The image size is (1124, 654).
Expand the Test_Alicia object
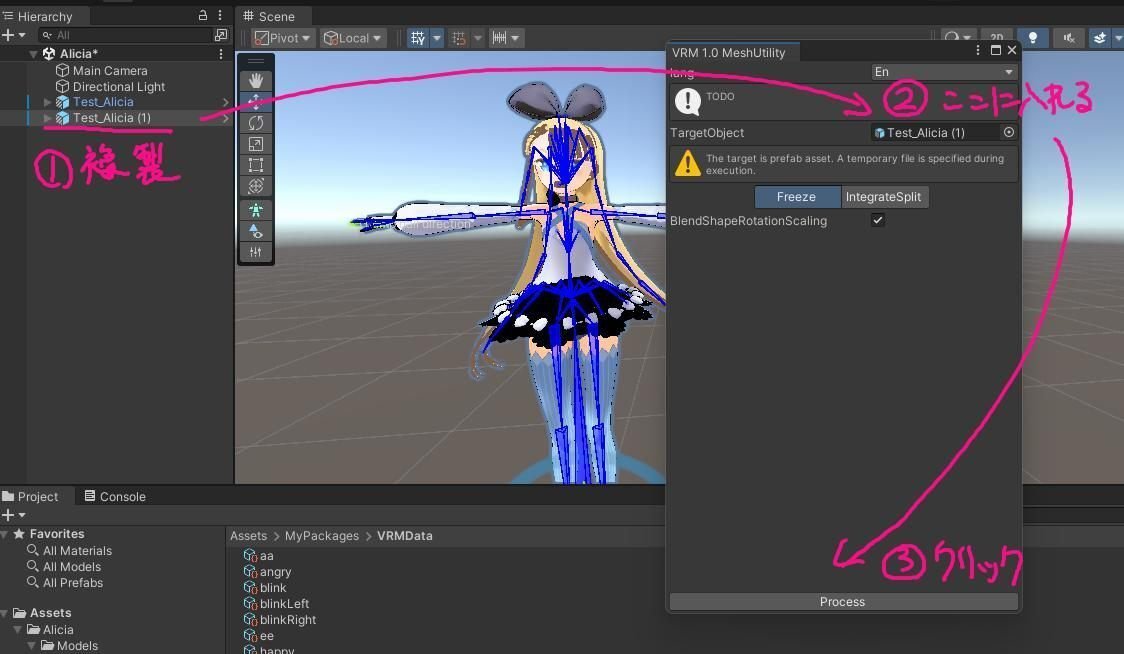point(47,102)
